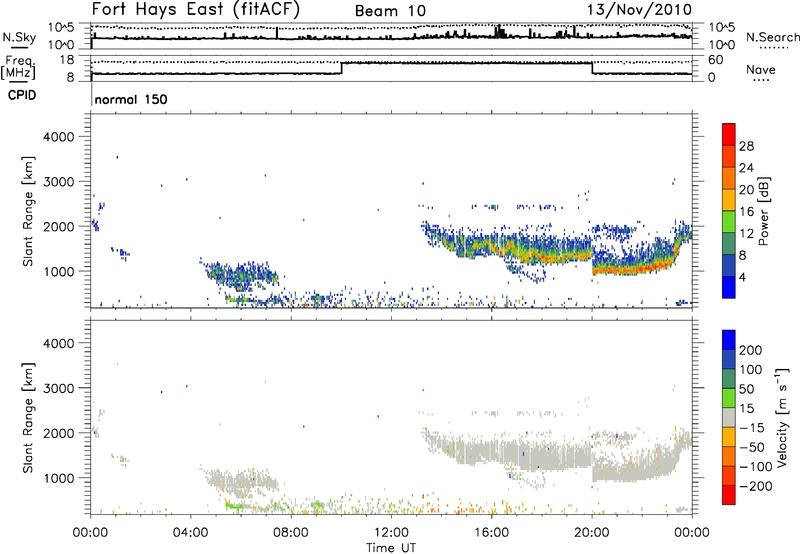Click the 'Velocity [m s⁻¹]' colorbar label

[x=782, y=417]
